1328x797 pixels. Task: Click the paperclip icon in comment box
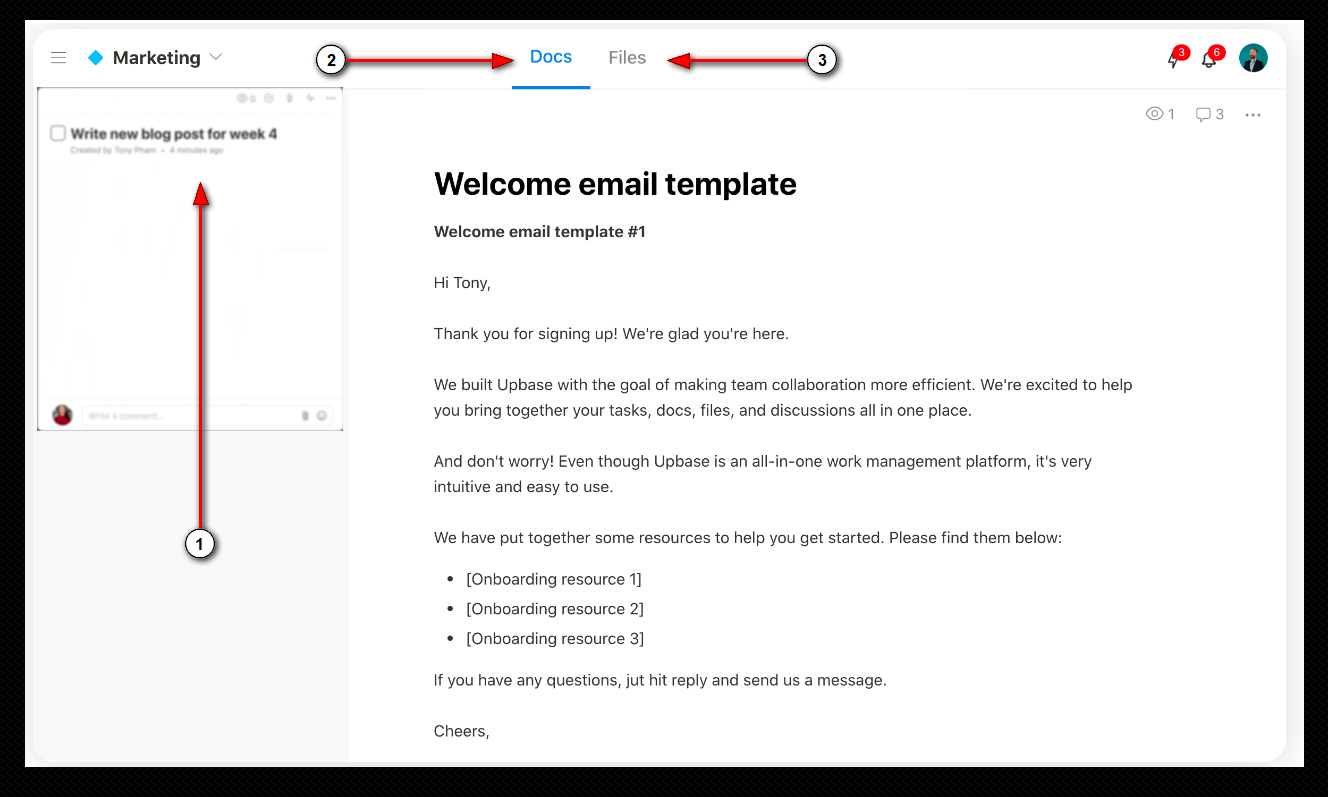pyautogui.click(x=305, y=415)
